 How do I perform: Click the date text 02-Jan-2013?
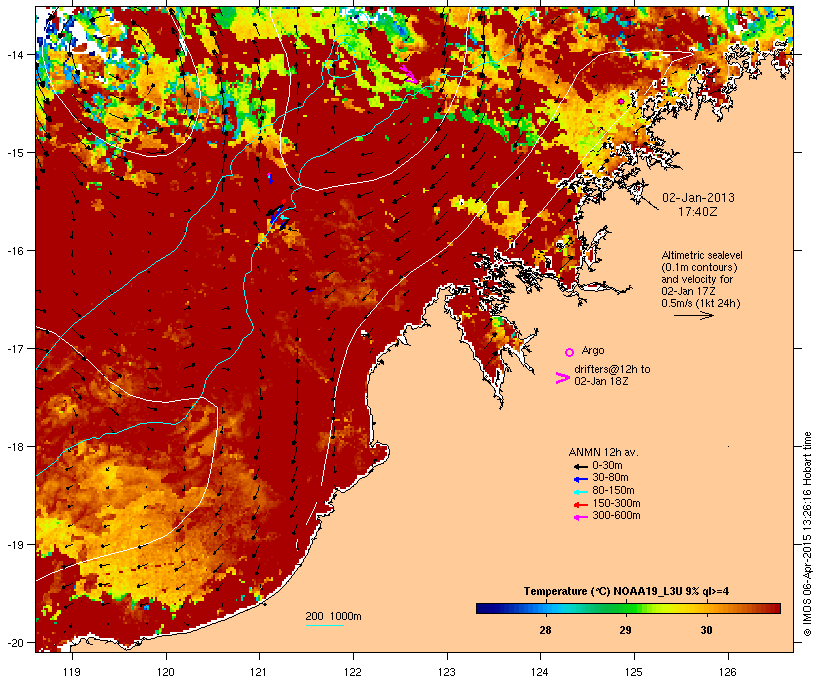coord(698,198)
